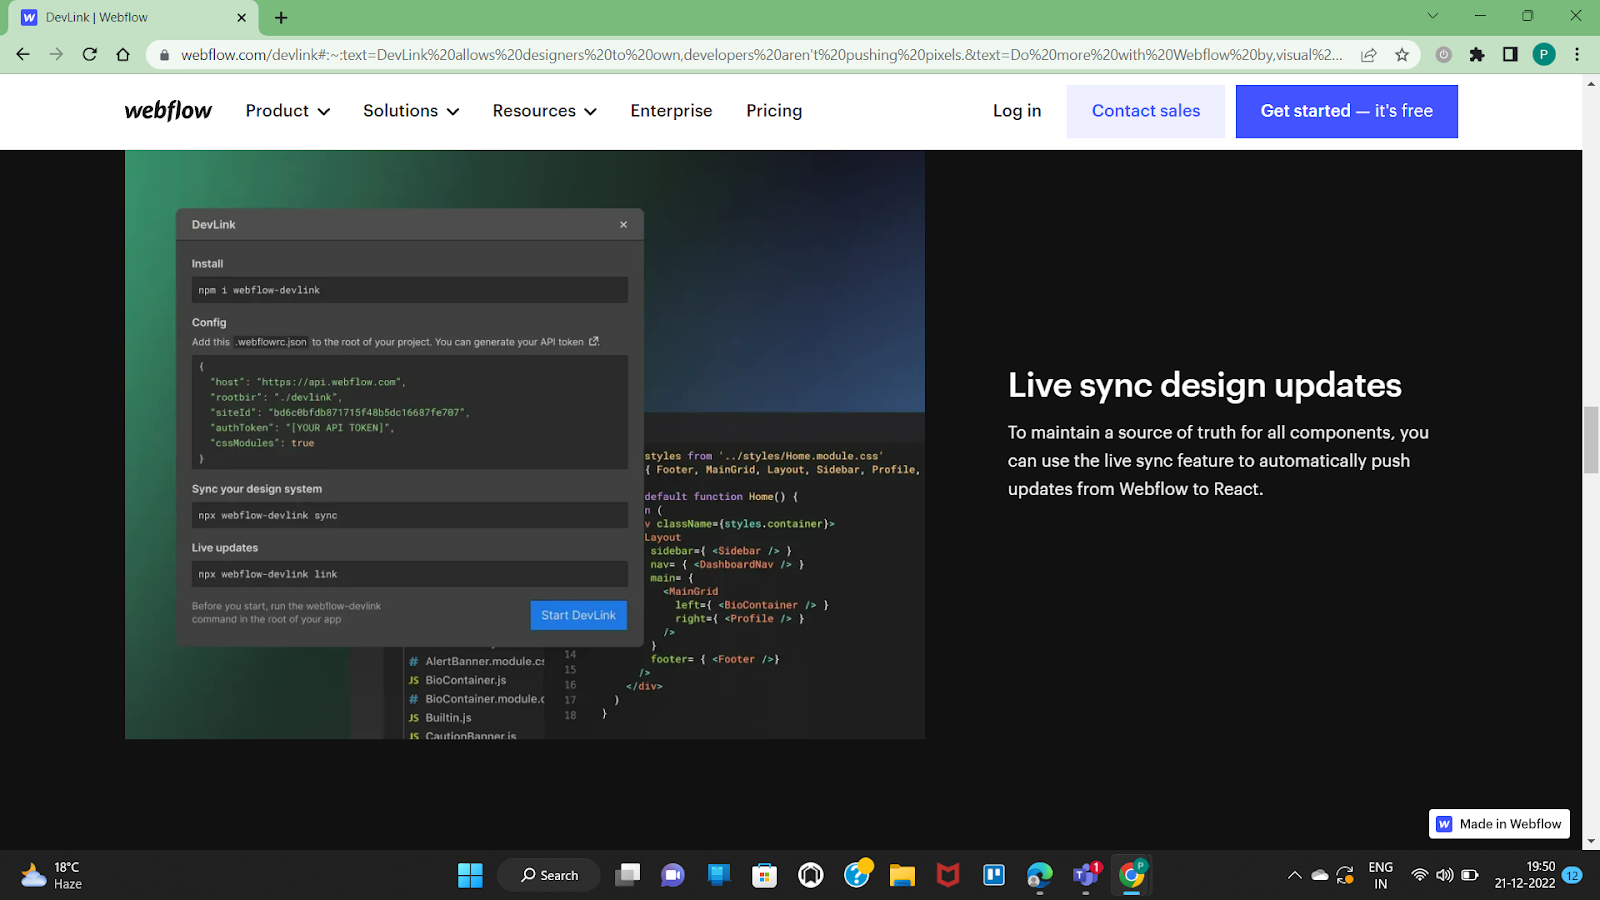Open the battery status tray icon
The width and height of the screenshot is (1600, 900).
coord(1469,875)
